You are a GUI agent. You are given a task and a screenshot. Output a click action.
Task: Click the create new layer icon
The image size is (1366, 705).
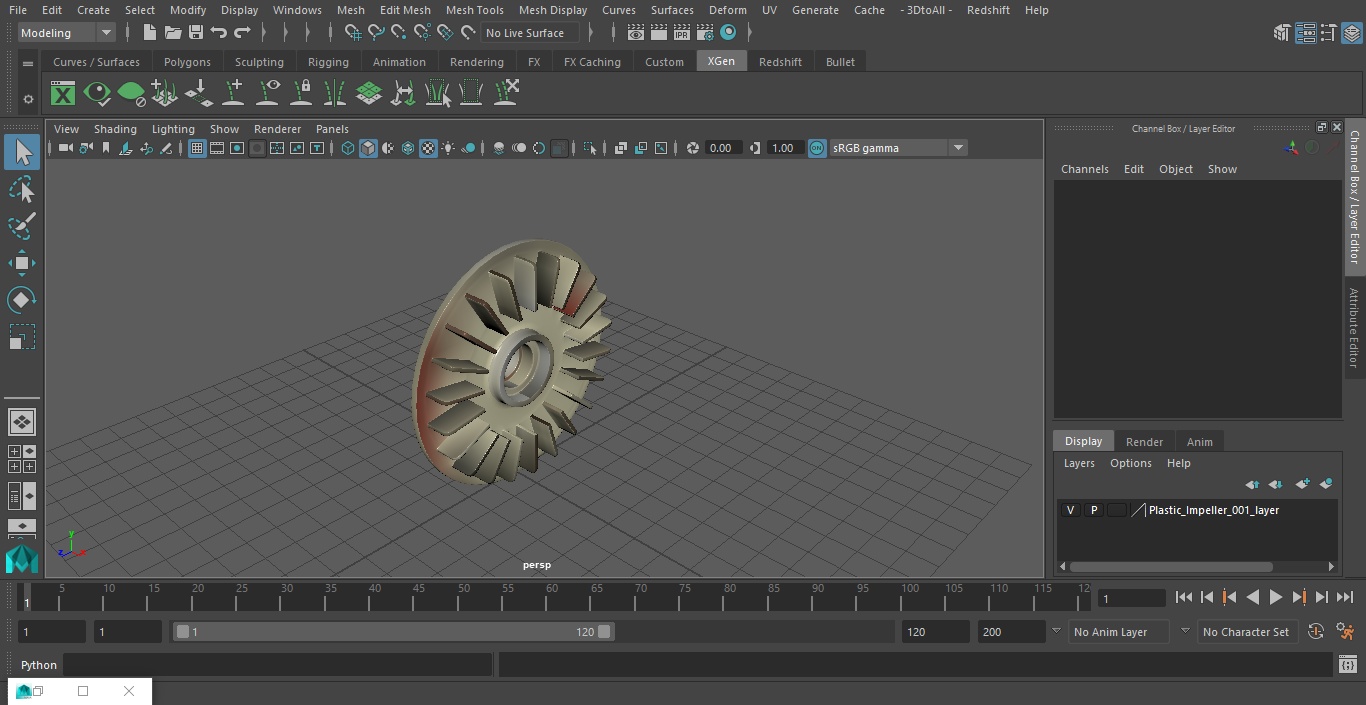(x=1302, y=484)
